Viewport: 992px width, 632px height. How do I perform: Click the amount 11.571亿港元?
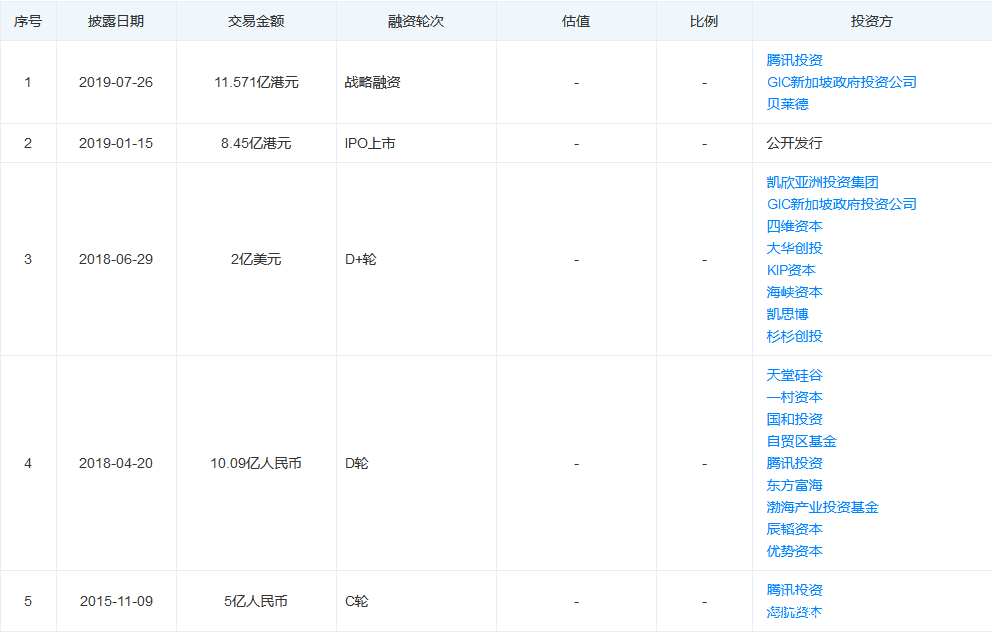(256, 82)
